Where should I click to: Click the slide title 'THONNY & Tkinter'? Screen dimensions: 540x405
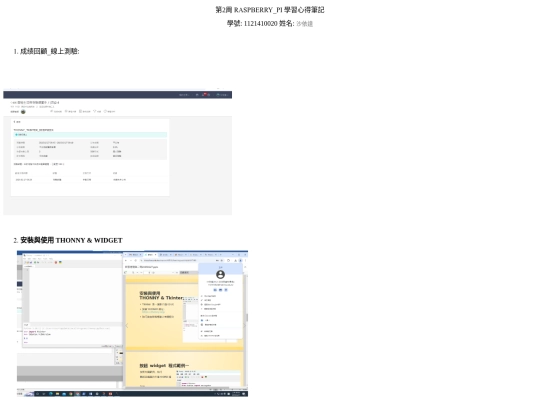(x=162, y=298)
